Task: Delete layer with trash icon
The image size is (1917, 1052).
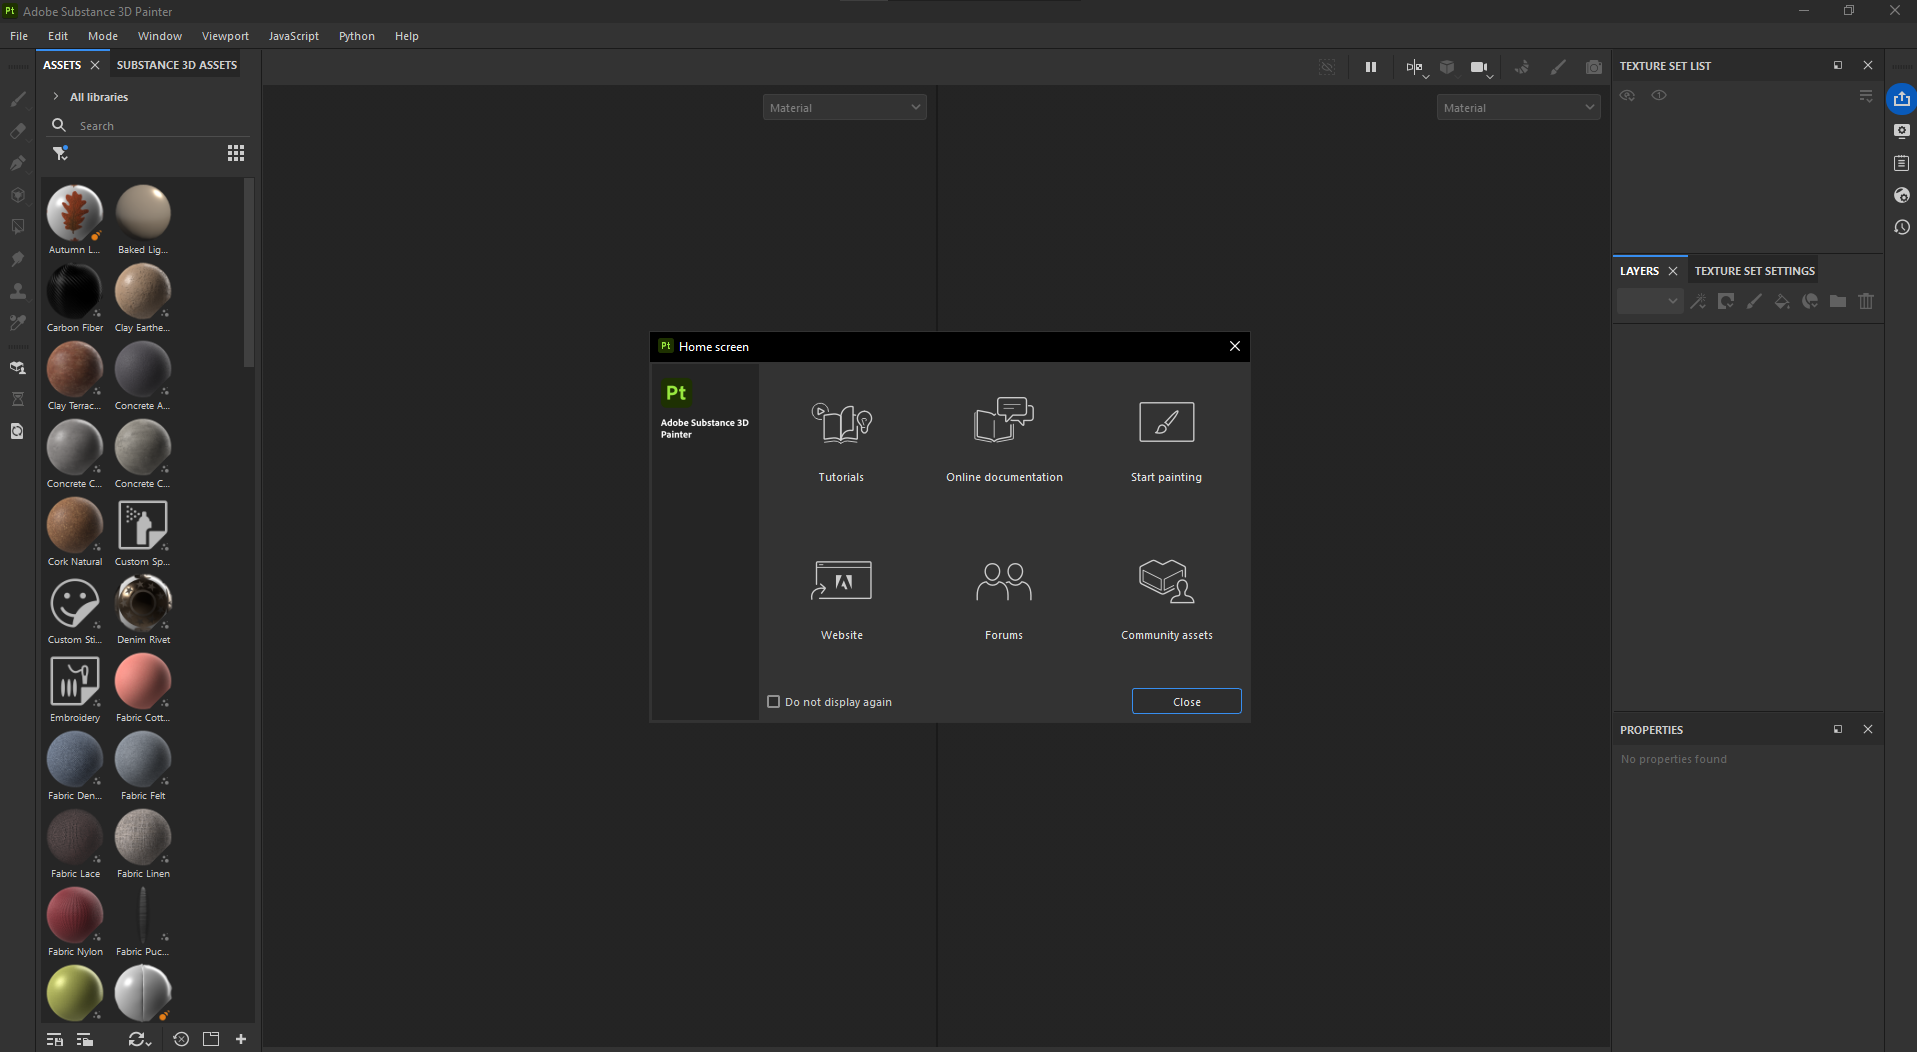Action: coord(1865,301)
